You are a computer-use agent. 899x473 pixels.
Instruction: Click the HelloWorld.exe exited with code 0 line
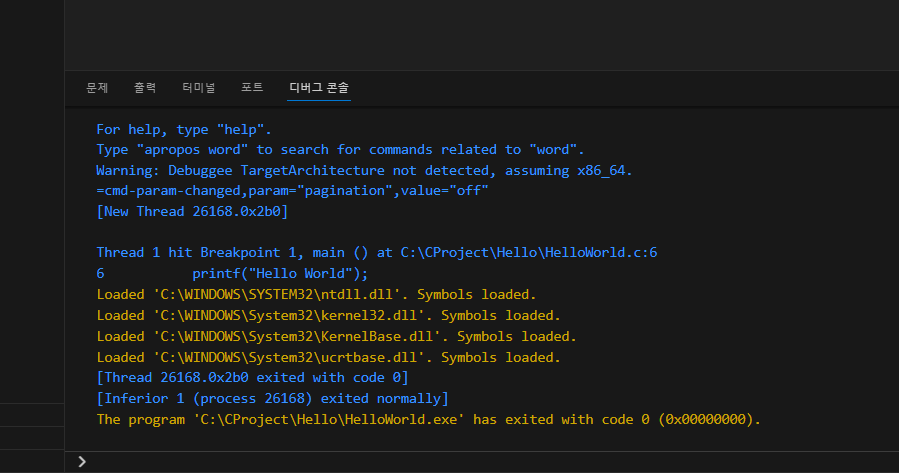tap(428, 420)
